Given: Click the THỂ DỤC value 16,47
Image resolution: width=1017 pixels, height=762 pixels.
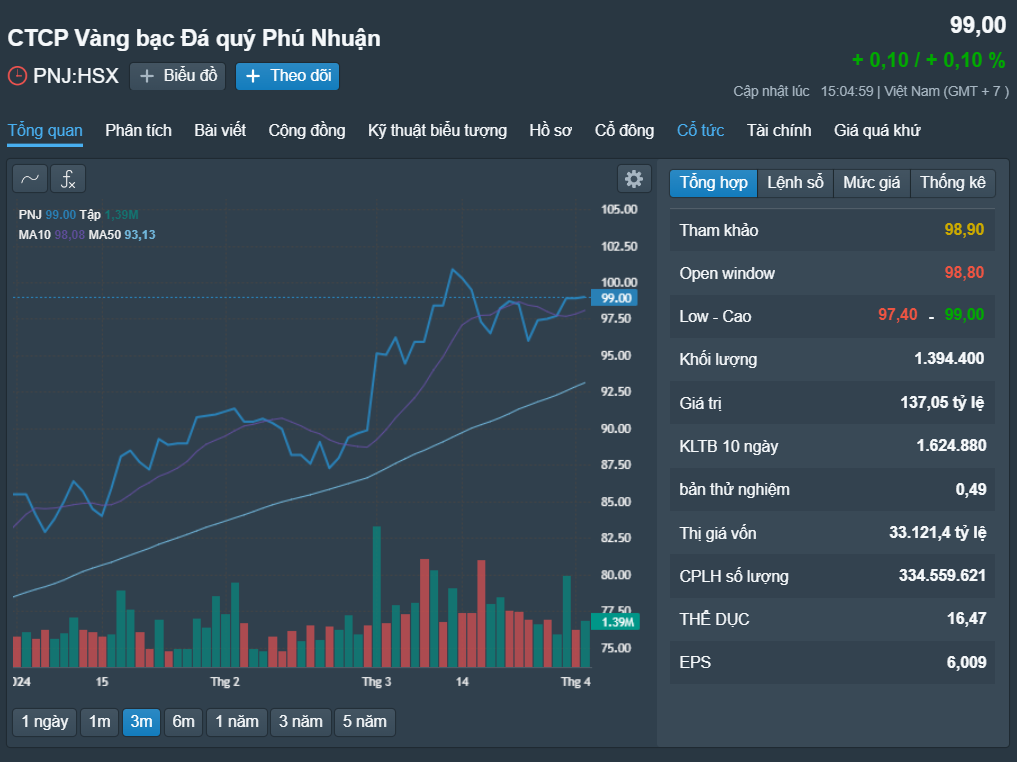Looking at the screenshot, I should tap(966, 619).
